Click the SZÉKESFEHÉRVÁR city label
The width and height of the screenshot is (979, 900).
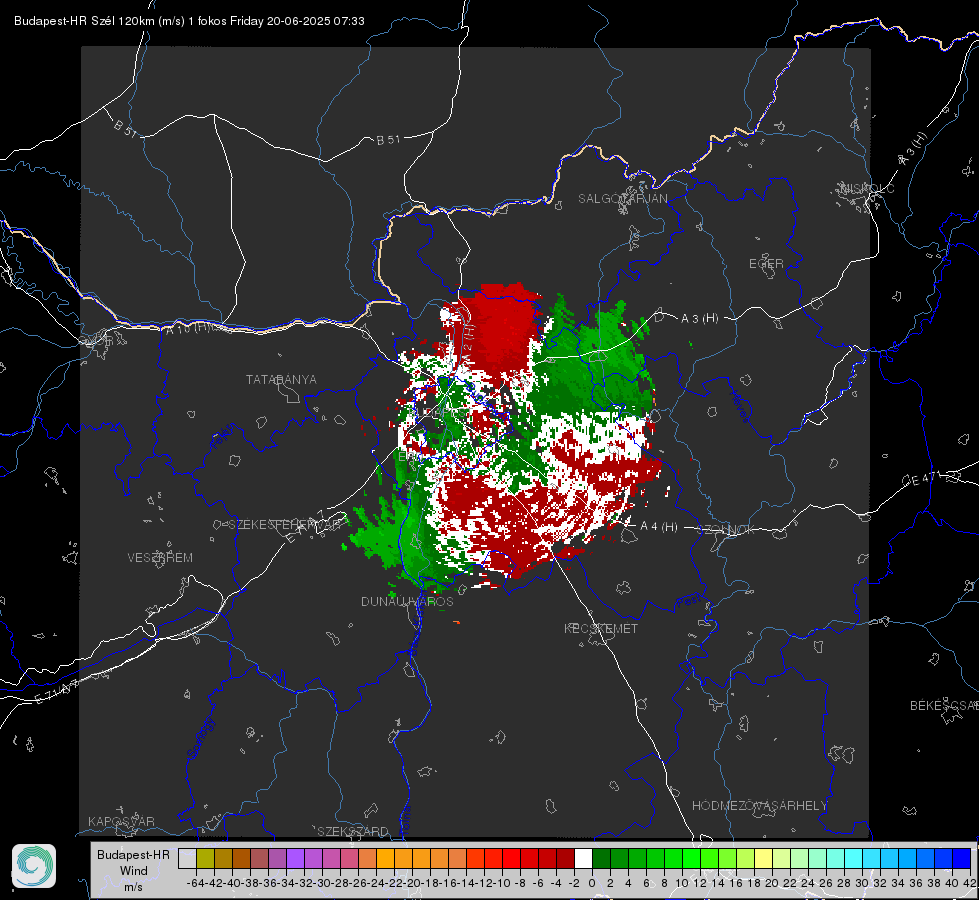(286, 525)
